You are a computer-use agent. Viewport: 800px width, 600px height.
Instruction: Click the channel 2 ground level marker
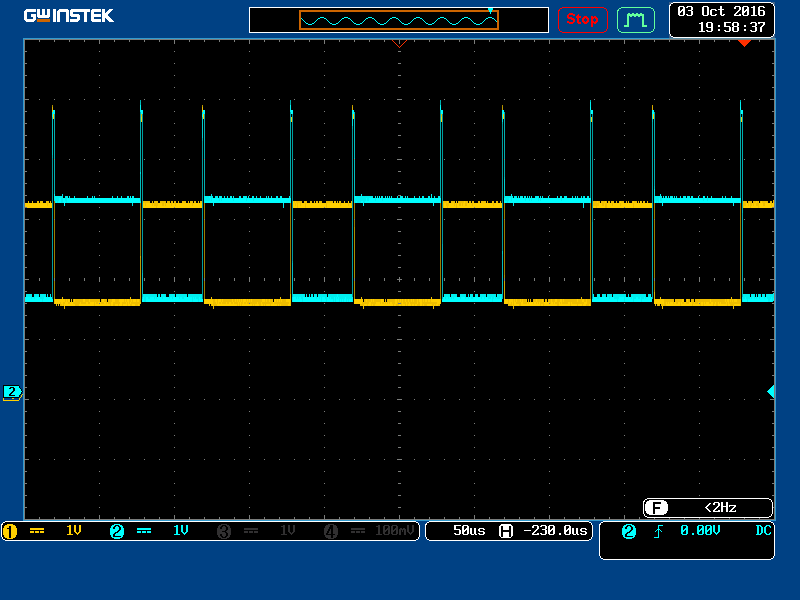click(12, 392)
